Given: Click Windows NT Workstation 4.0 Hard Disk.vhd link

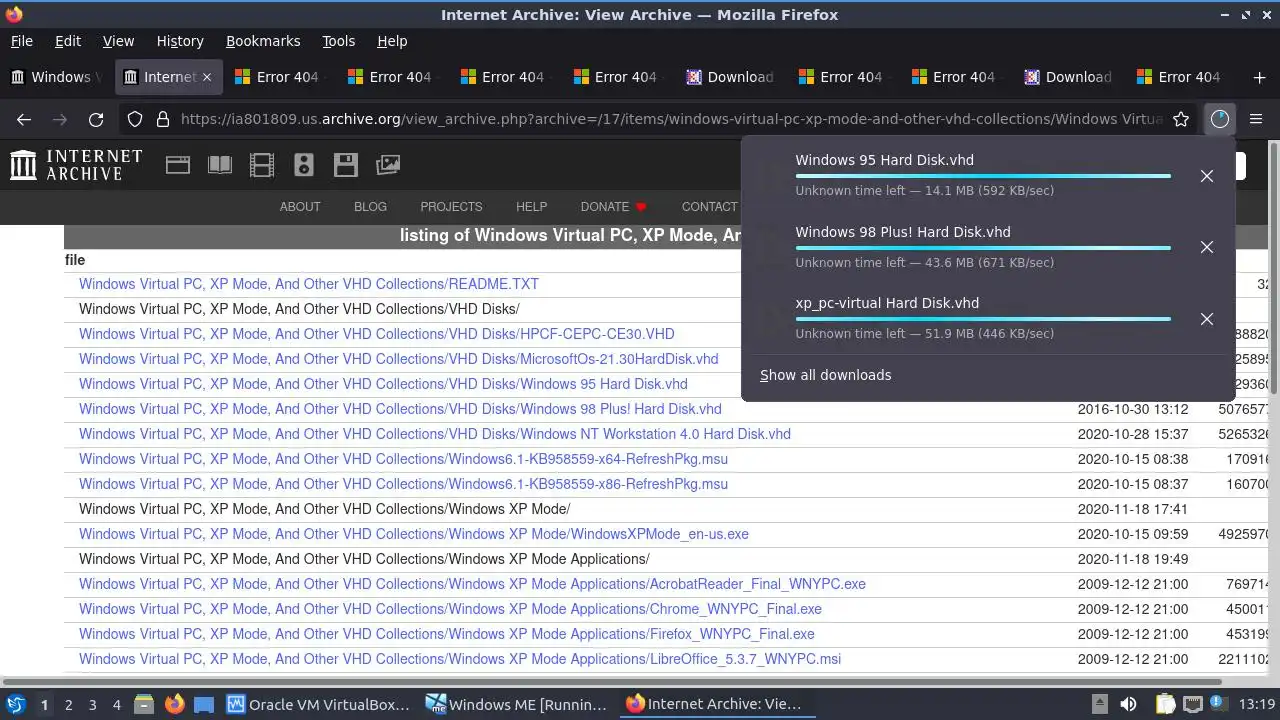Looking at the screenshot, I should tap(435, 434).
